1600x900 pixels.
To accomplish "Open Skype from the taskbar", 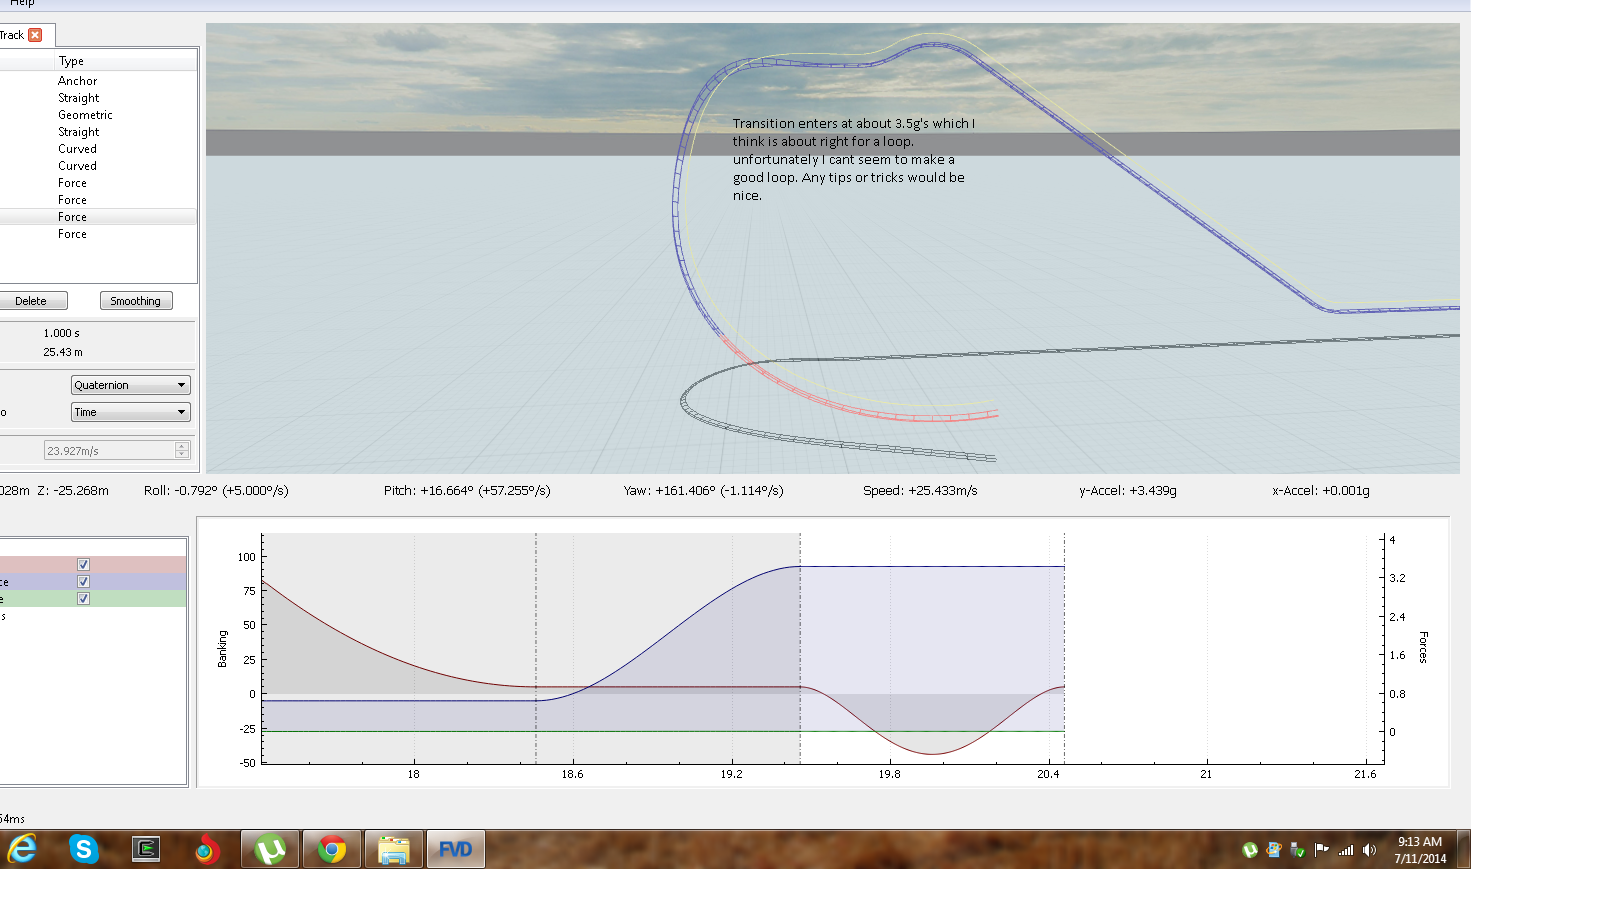I will [x=84, y=849].
